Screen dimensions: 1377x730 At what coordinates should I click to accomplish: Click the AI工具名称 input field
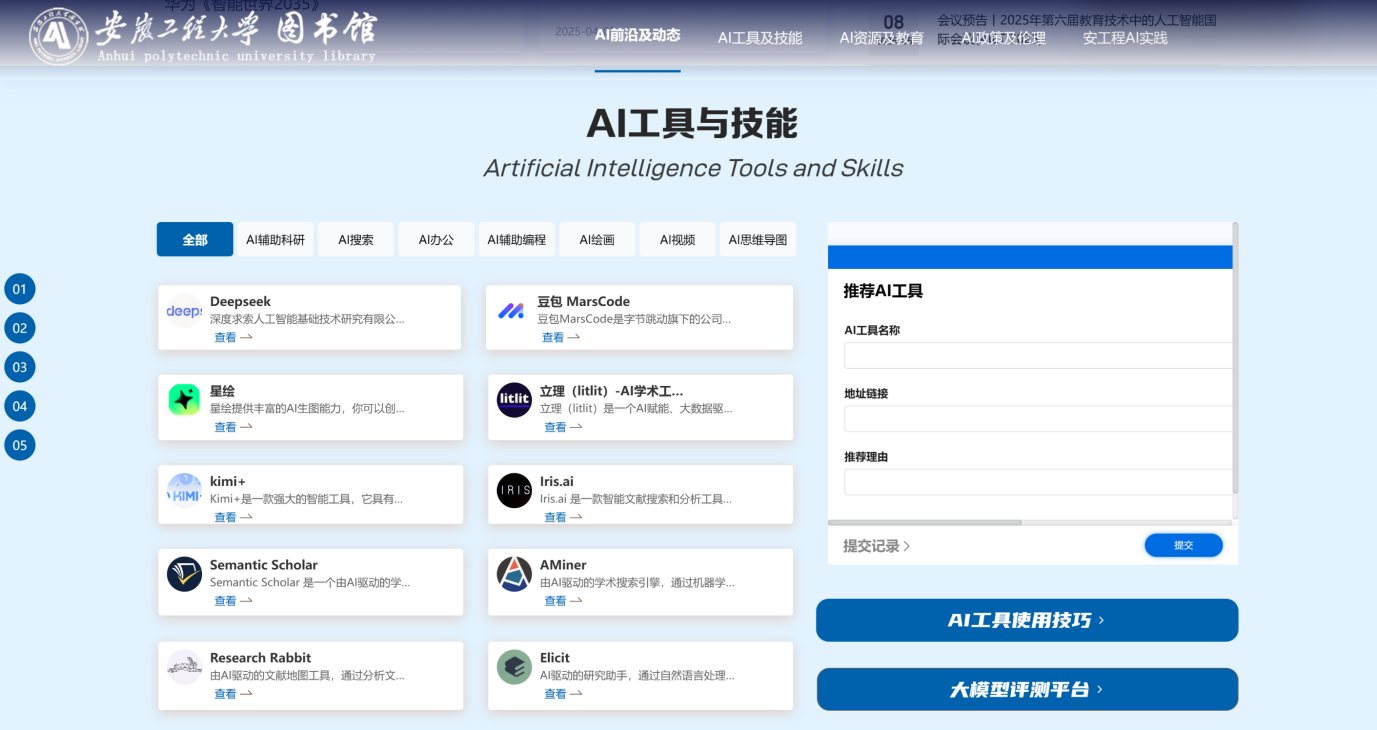[x=1037, y=356]
